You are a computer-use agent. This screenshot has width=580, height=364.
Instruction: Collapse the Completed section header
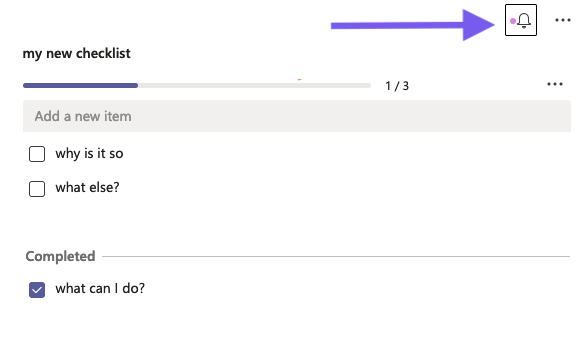pyautogui.click(x=60, y=256)
